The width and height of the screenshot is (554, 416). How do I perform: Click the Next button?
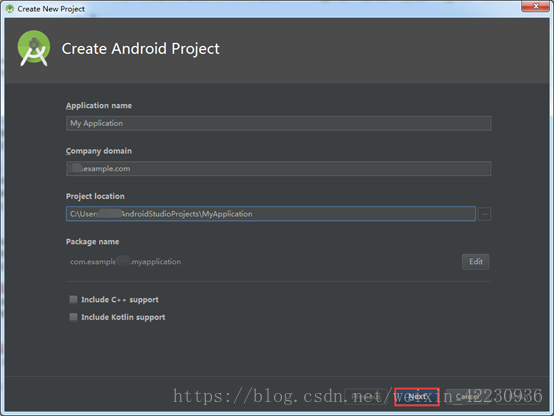[x=417, y=397]
